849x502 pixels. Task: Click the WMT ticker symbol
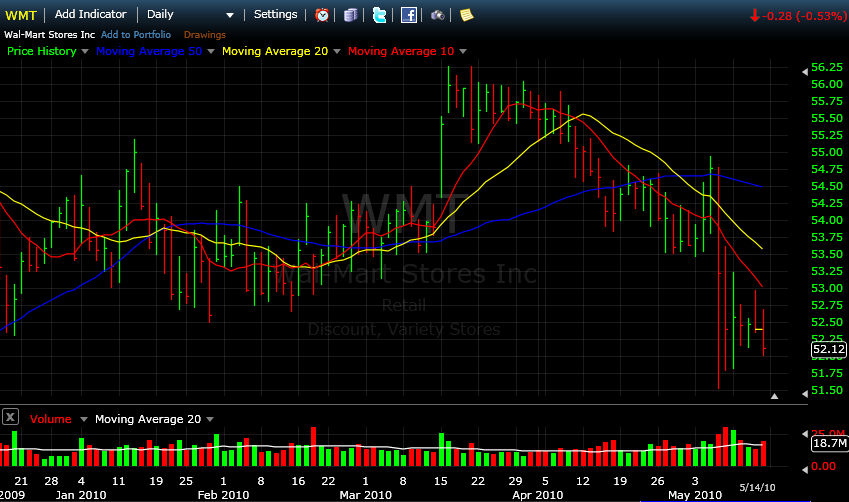tap(21, 15)
